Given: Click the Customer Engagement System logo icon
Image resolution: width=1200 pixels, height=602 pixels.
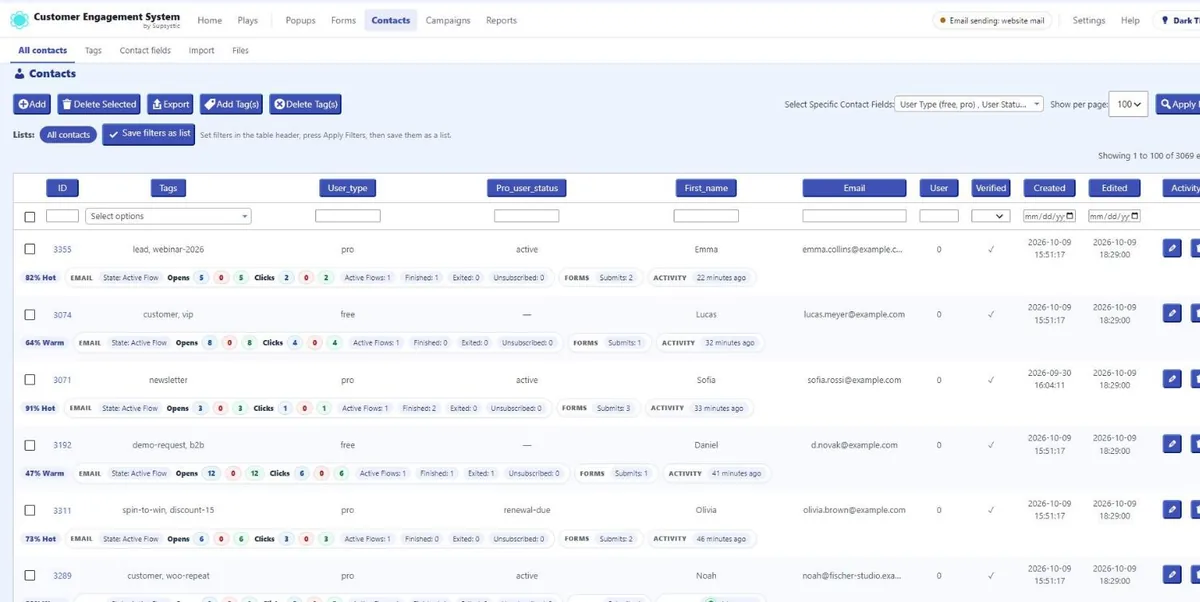Looking at the screenshot, I should point(19,20).
